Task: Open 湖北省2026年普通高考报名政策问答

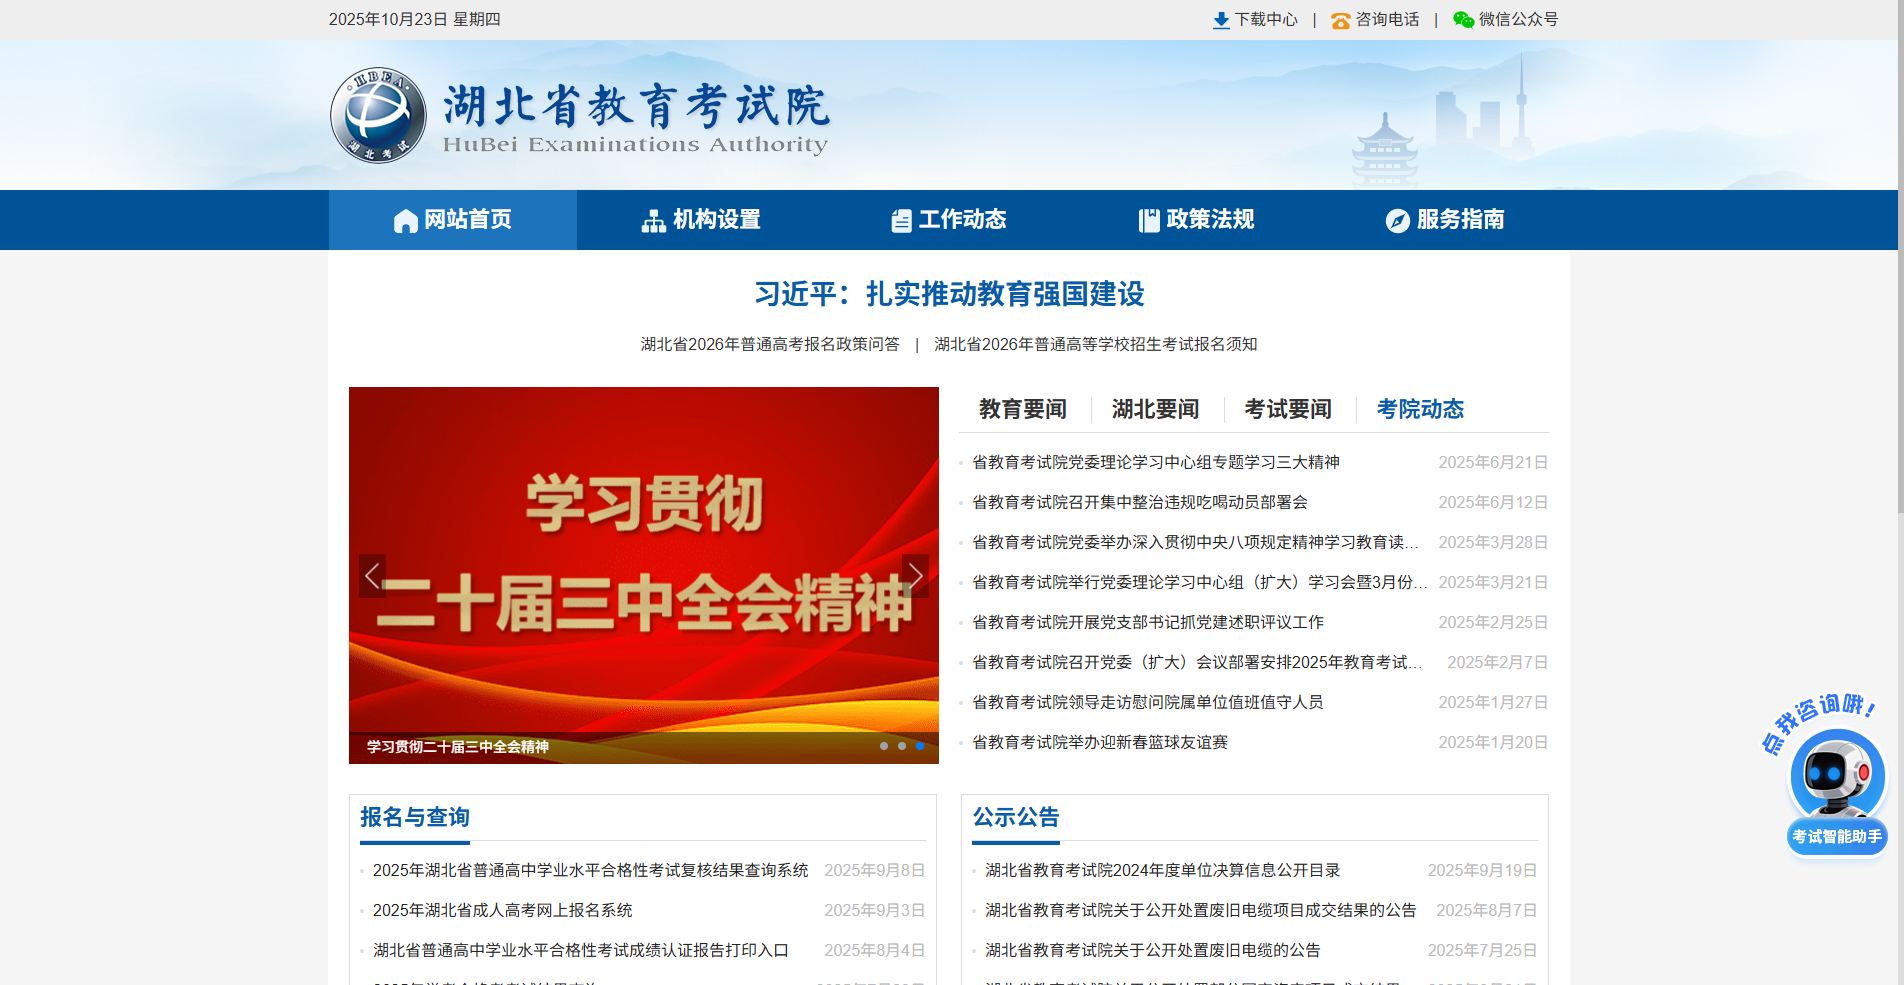Action: tap(770, 344)
